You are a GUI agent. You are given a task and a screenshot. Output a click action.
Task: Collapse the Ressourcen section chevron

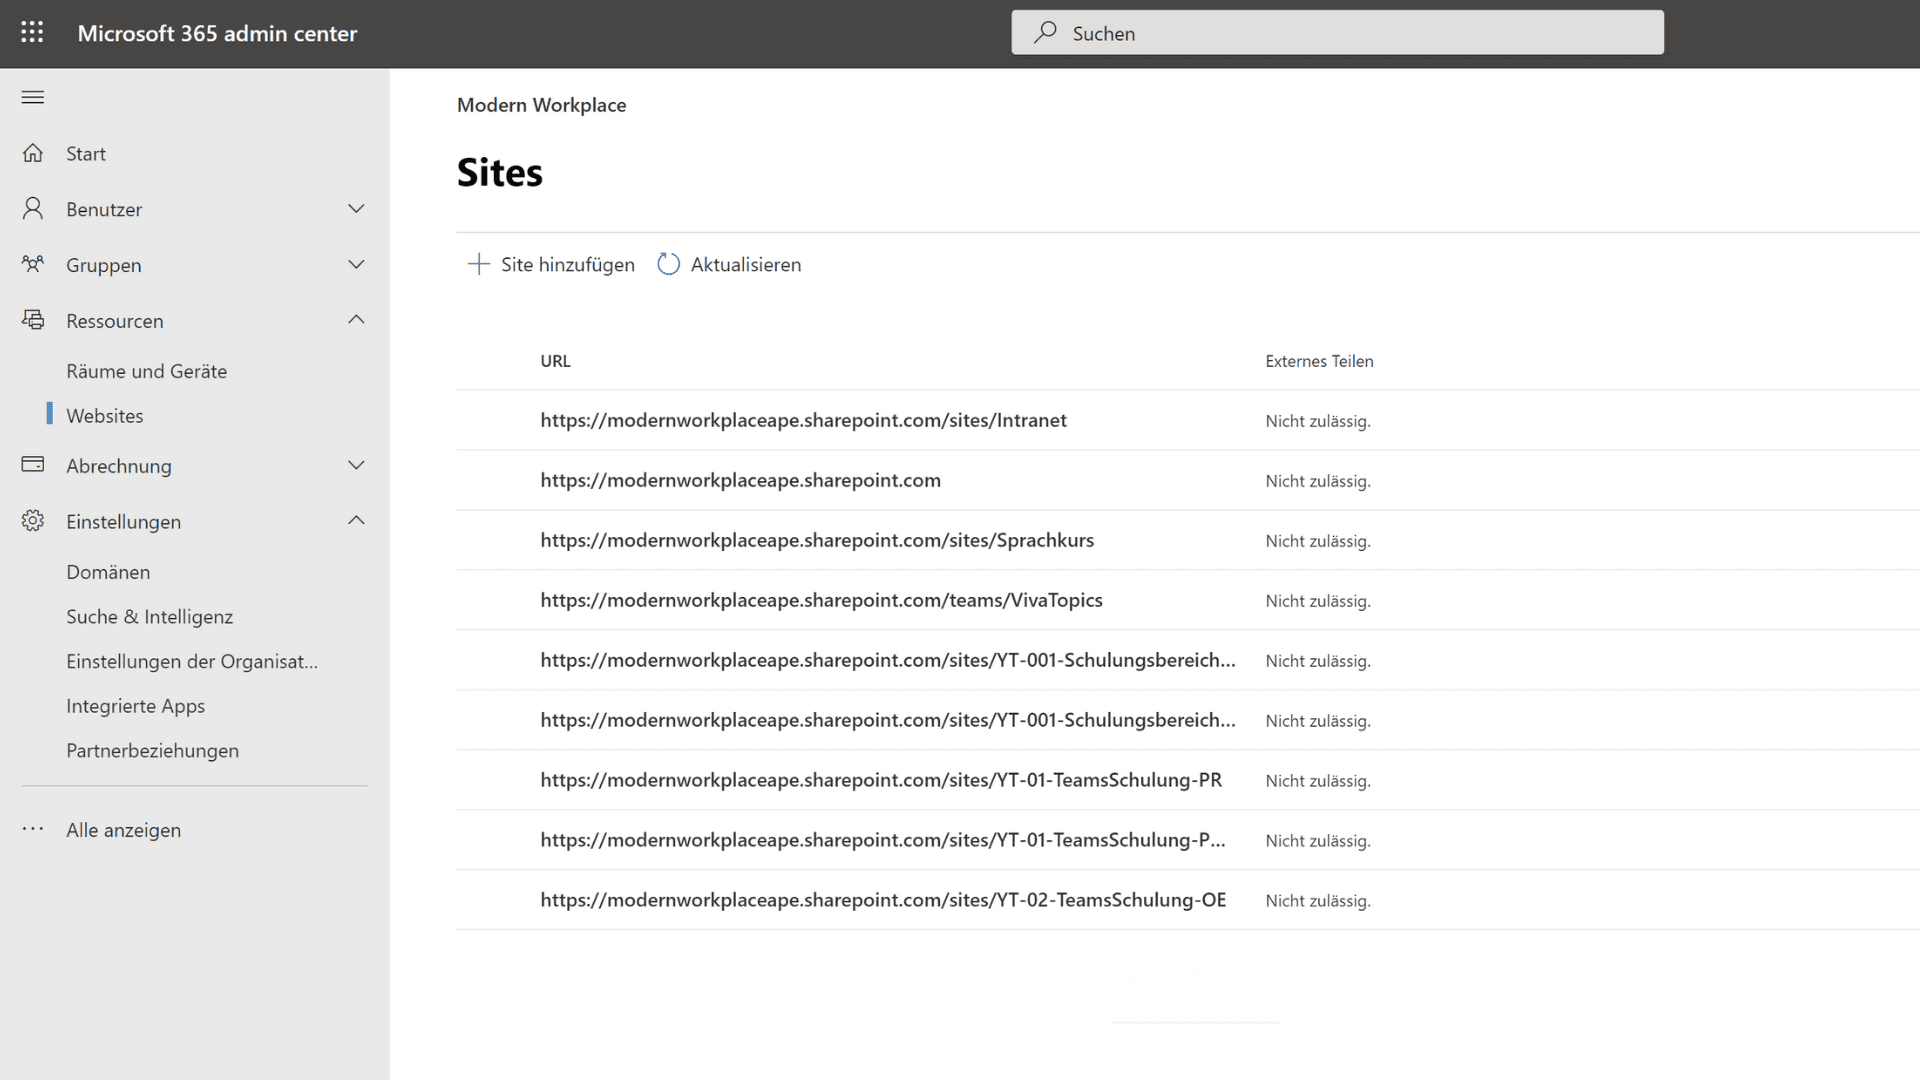coord(356,320)
